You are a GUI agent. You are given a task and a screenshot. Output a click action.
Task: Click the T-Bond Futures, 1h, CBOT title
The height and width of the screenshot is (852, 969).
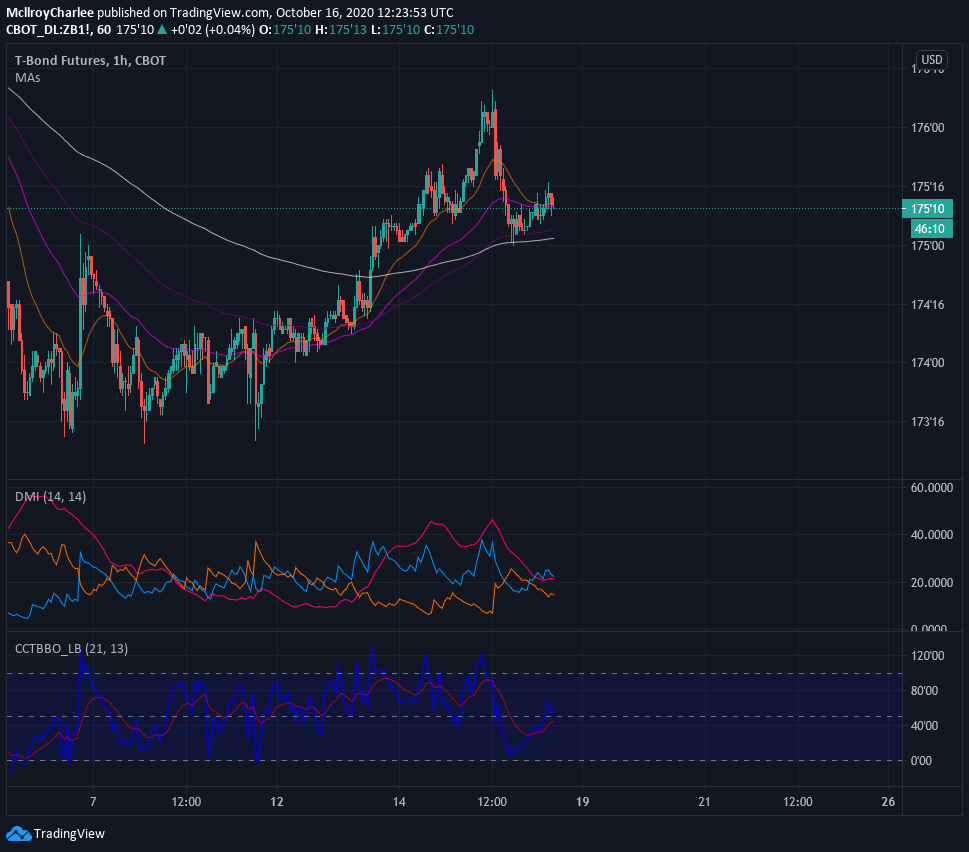90,61
